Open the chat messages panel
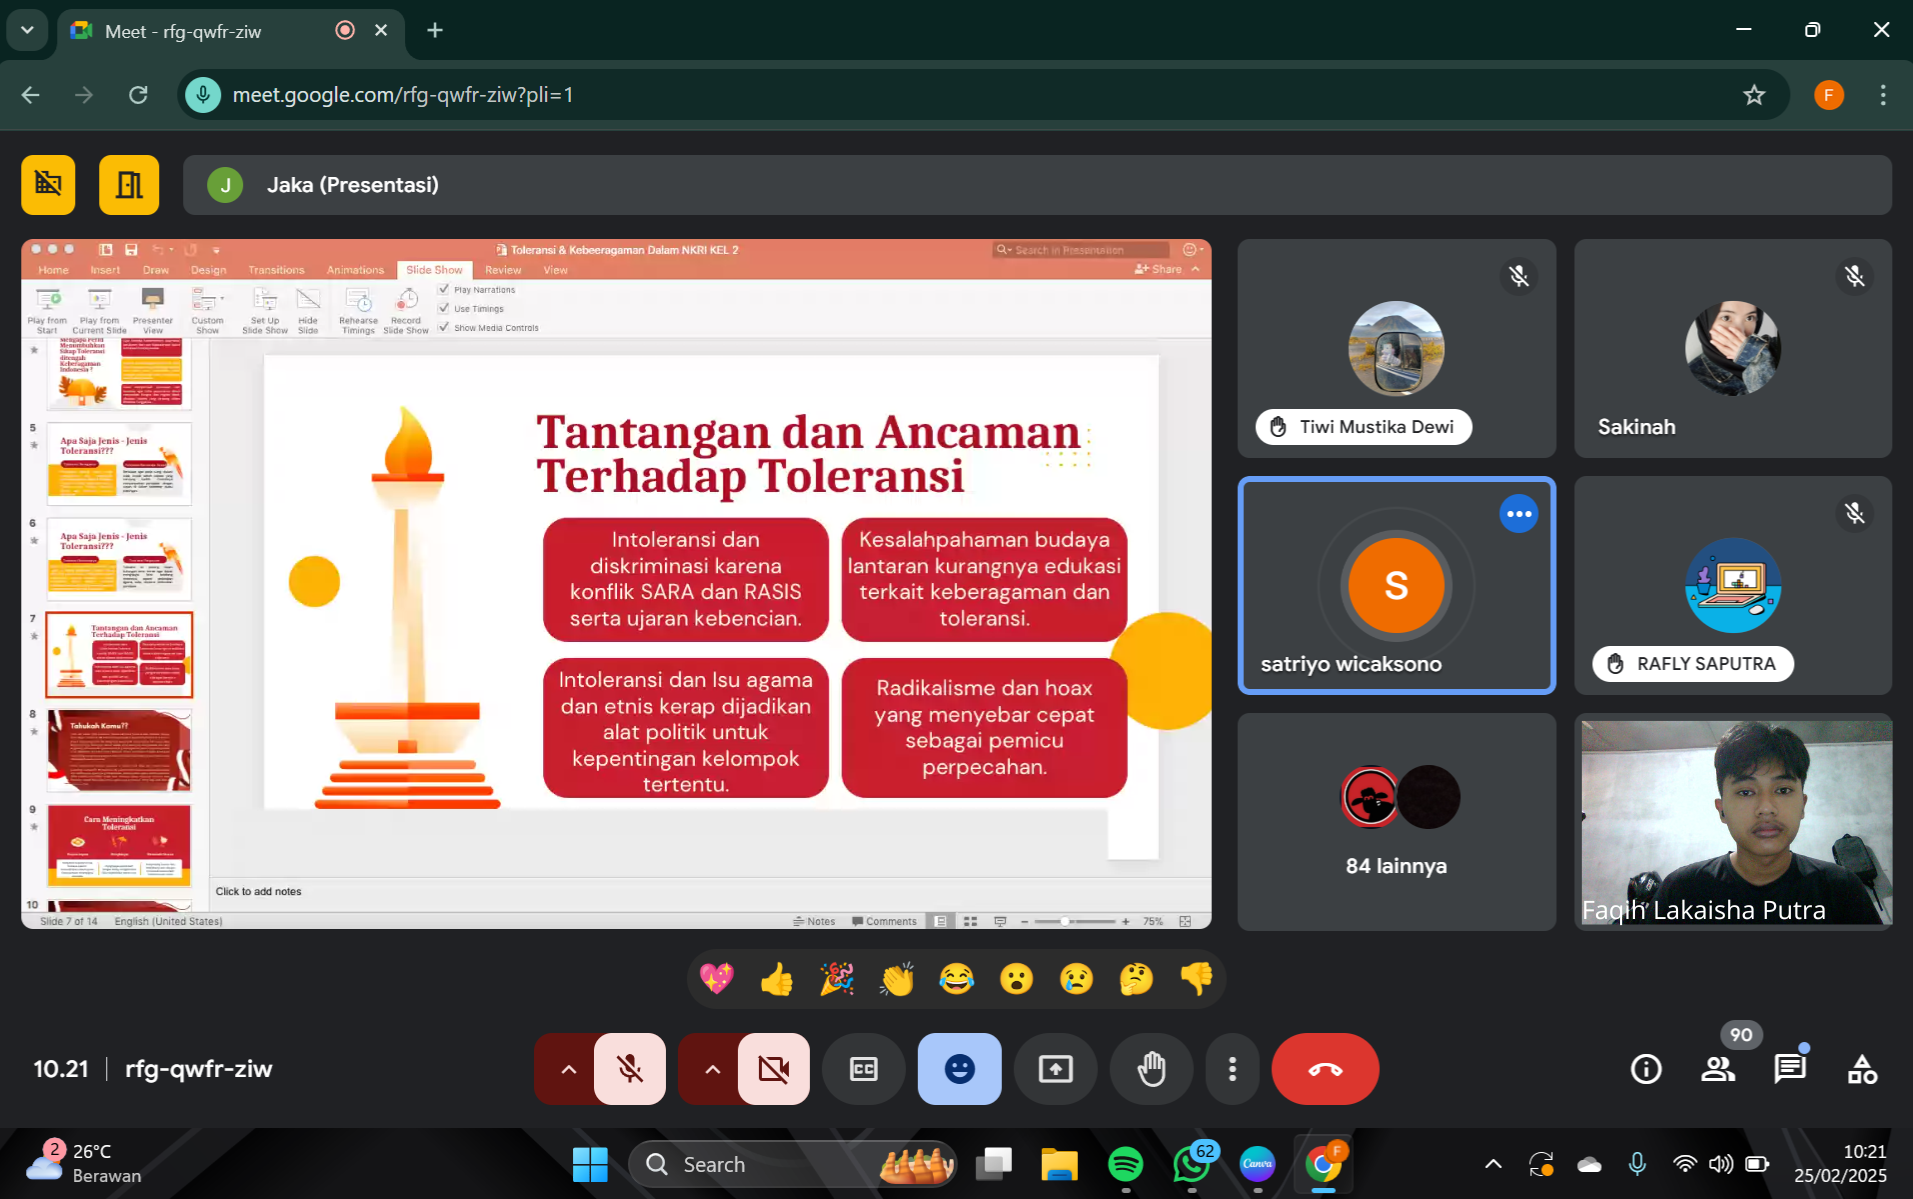 click(1789, 1069)
